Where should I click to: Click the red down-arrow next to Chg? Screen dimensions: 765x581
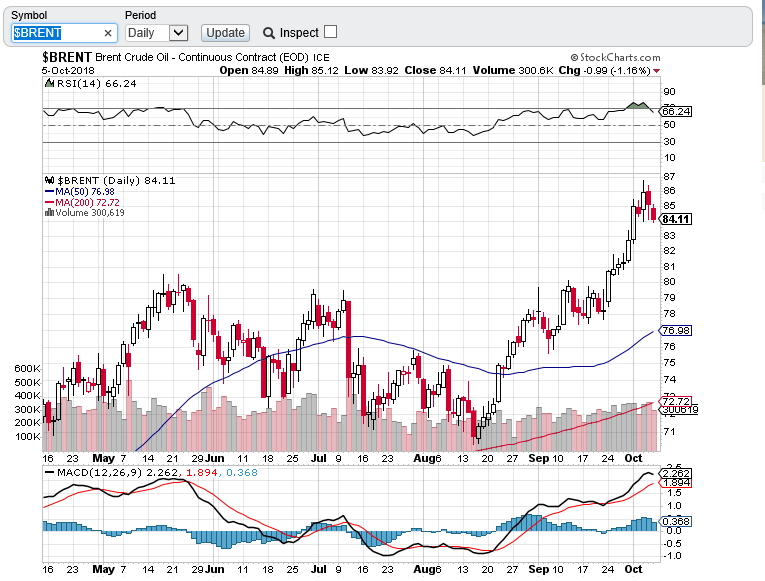pos(656,71)
